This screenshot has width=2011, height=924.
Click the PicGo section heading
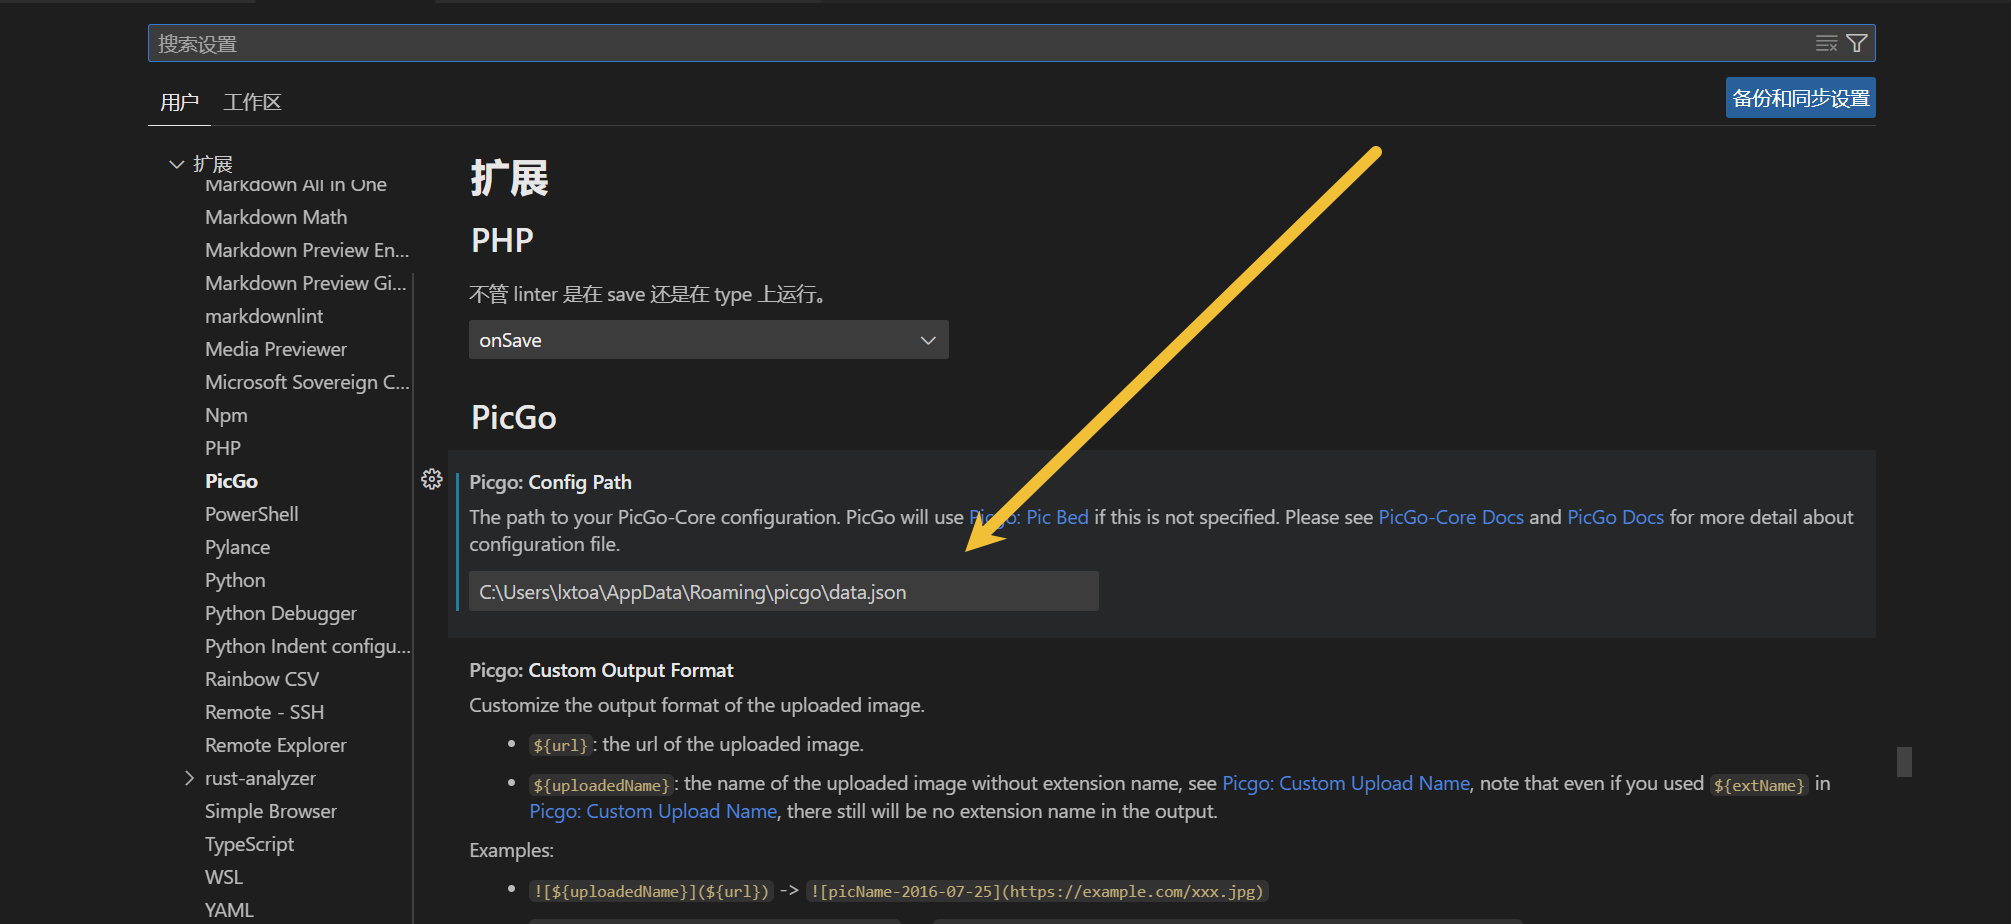coord(513,417)
